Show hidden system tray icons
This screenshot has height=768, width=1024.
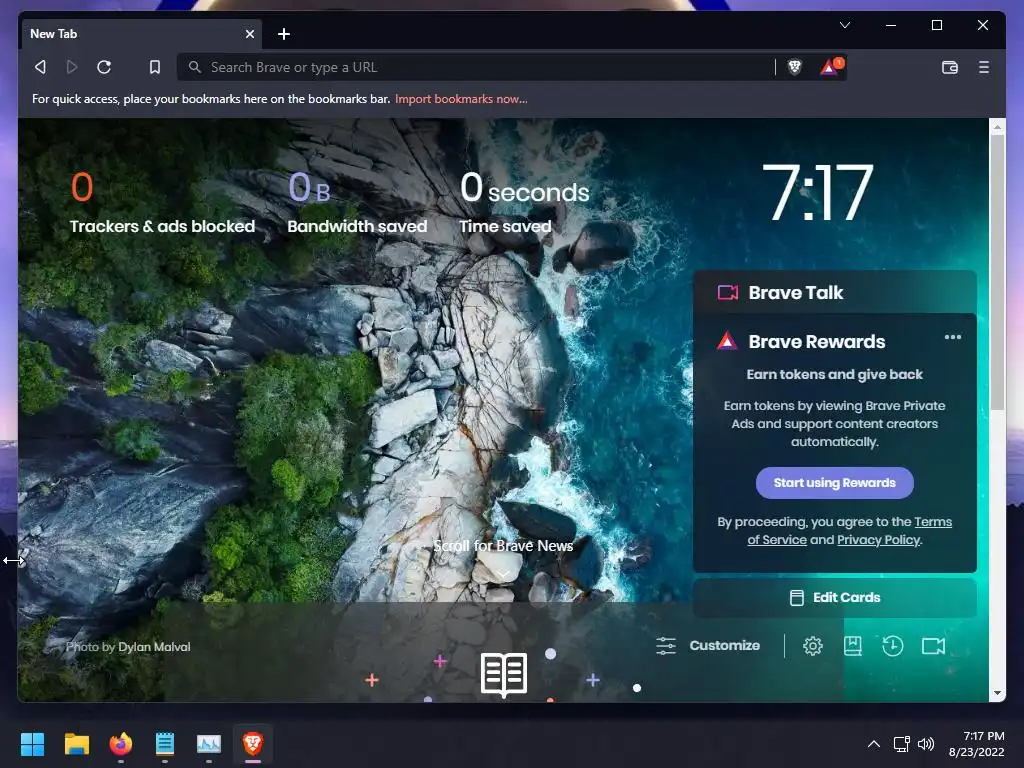pos(874,744)
